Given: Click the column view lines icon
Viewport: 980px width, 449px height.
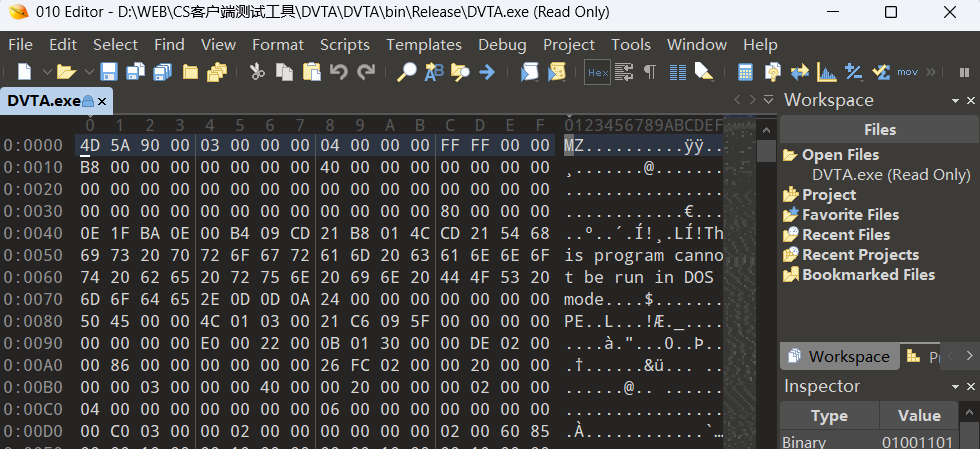Looking at the screenshot, I should tap(678, 72).
